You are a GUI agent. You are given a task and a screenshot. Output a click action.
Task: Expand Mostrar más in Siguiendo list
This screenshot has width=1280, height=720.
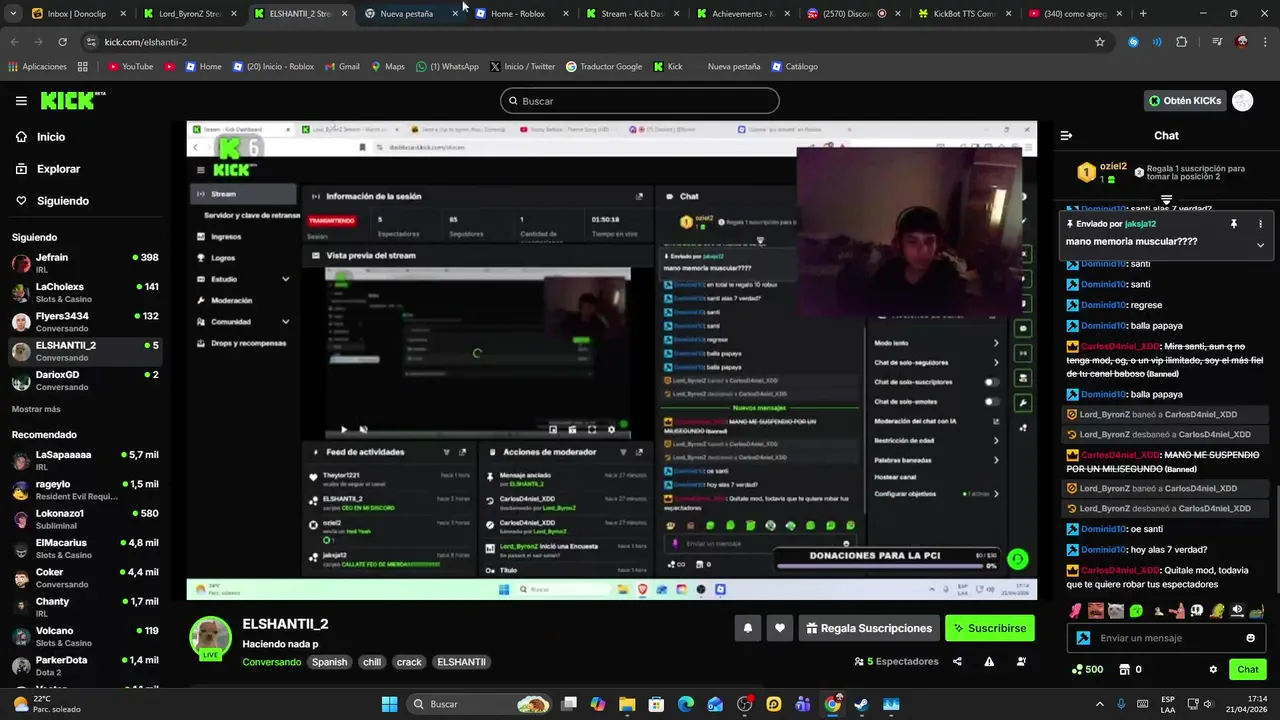point(36,409)
